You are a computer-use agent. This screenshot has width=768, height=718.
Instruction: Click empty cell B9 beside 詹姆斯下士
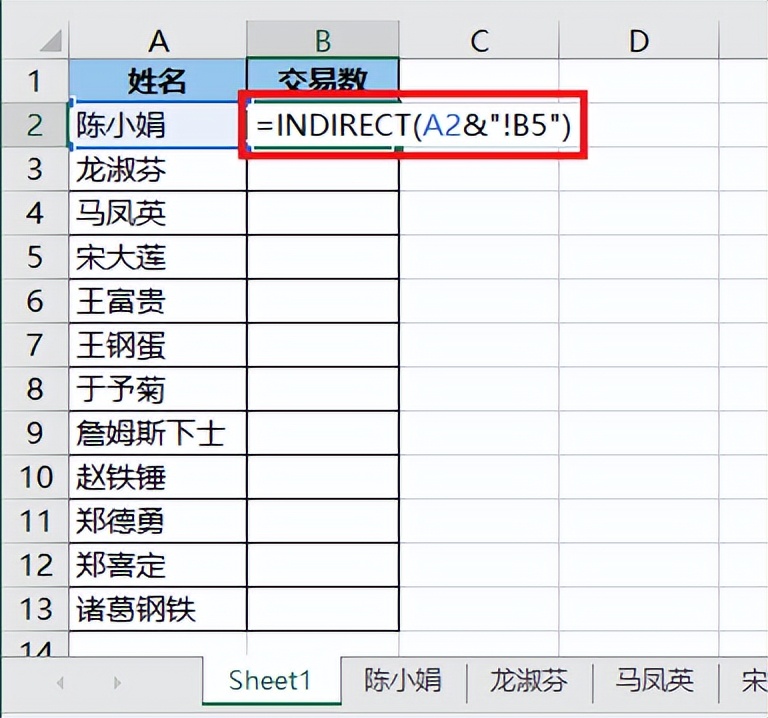pyautogui.click(x=323, y=433)
